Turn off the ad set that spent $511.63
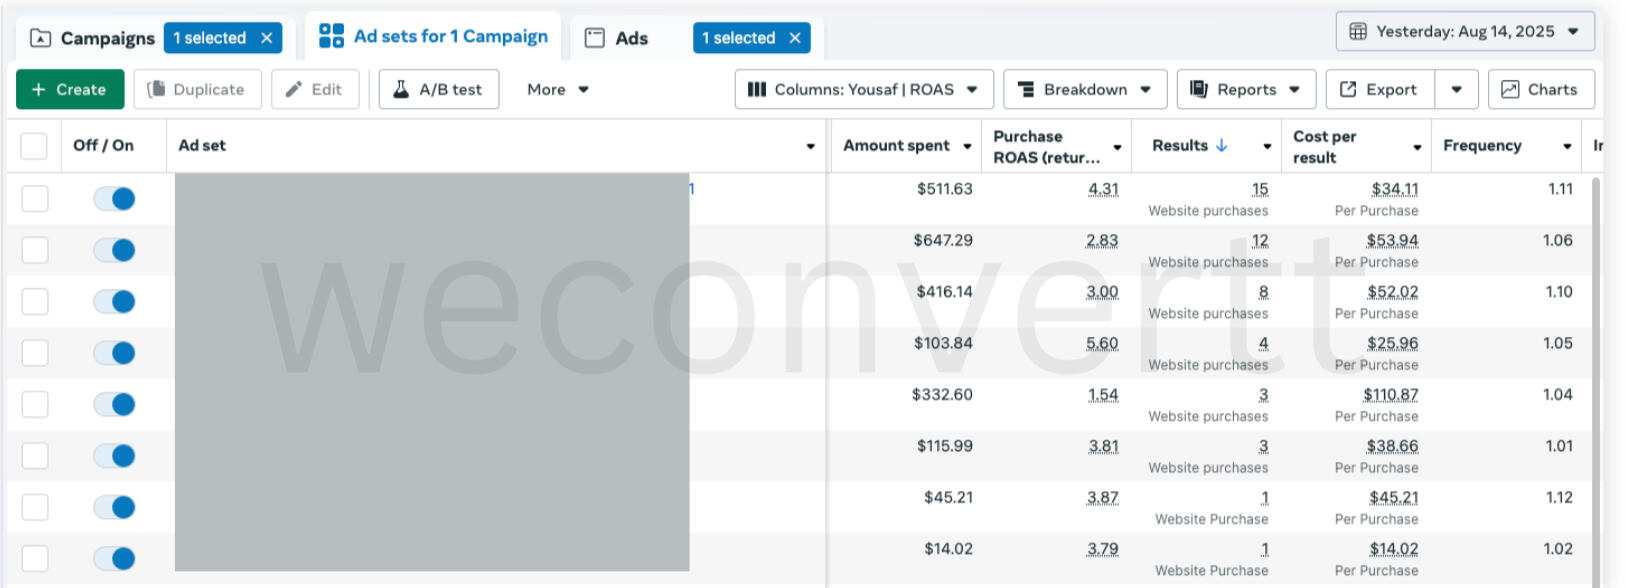Screen dimensions: 1626x588 pyautogui.click(x=114, y=199)
